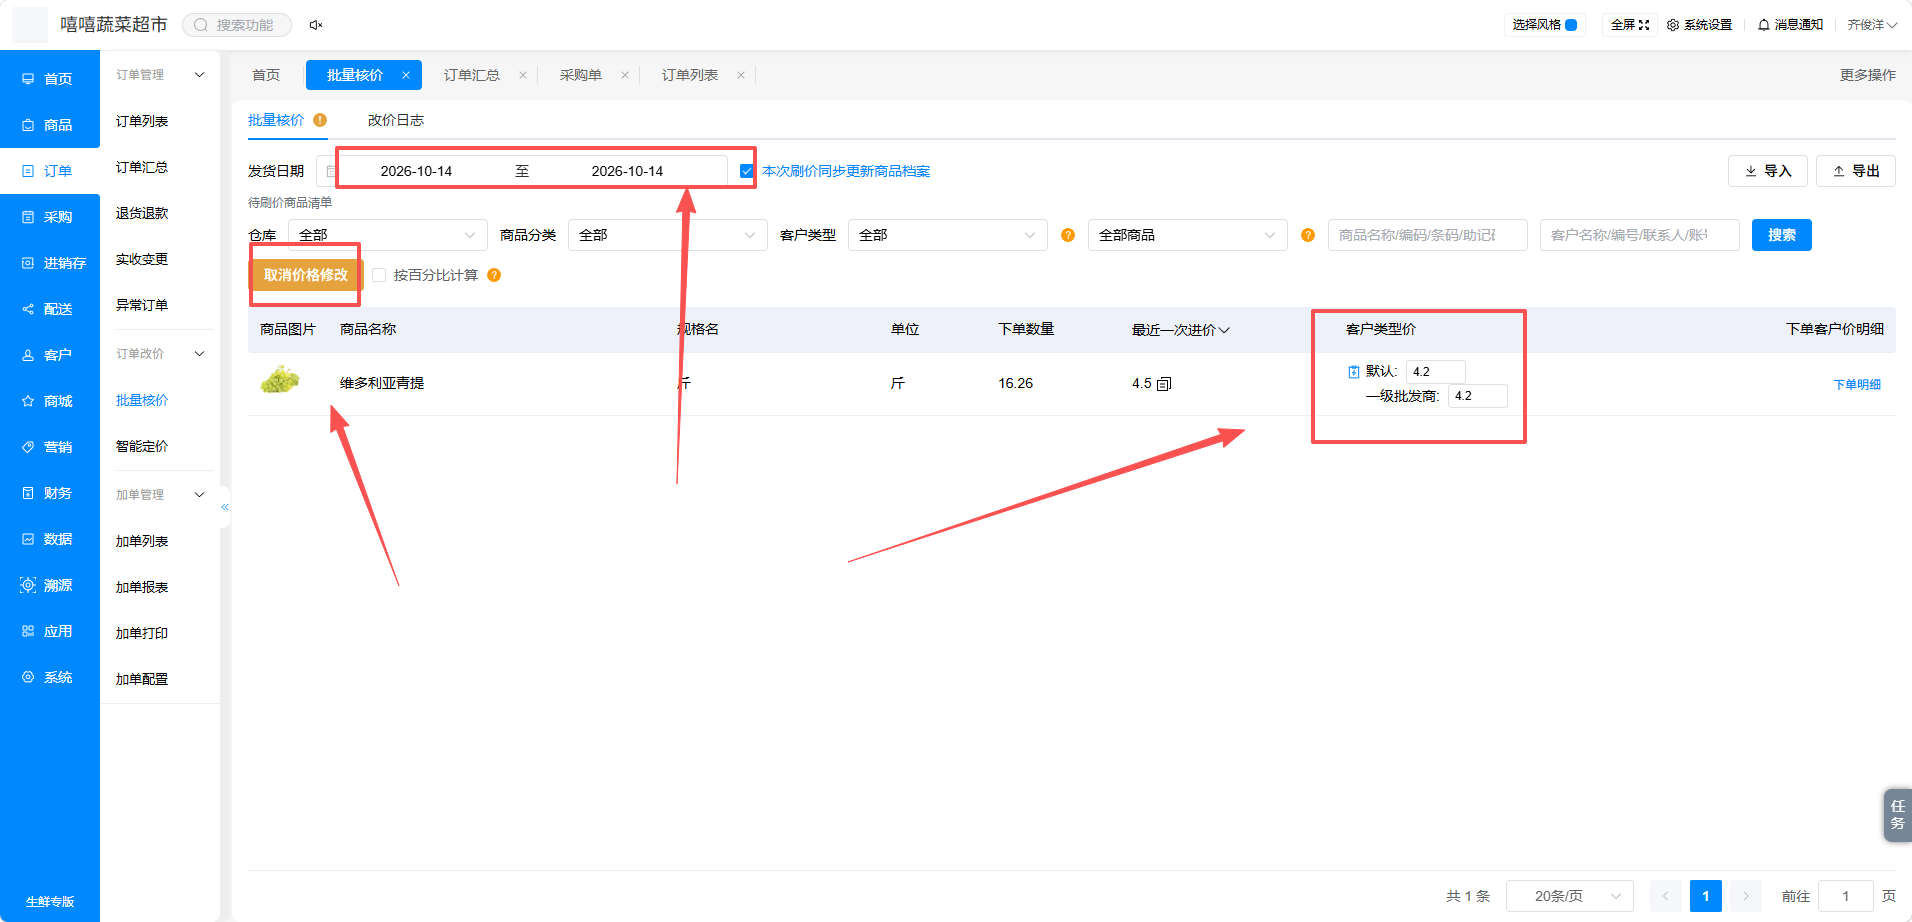Screen dimensions: 1912x922
Task: Click the calculator icon next to 4.5
Action: tap(1164, 384)
